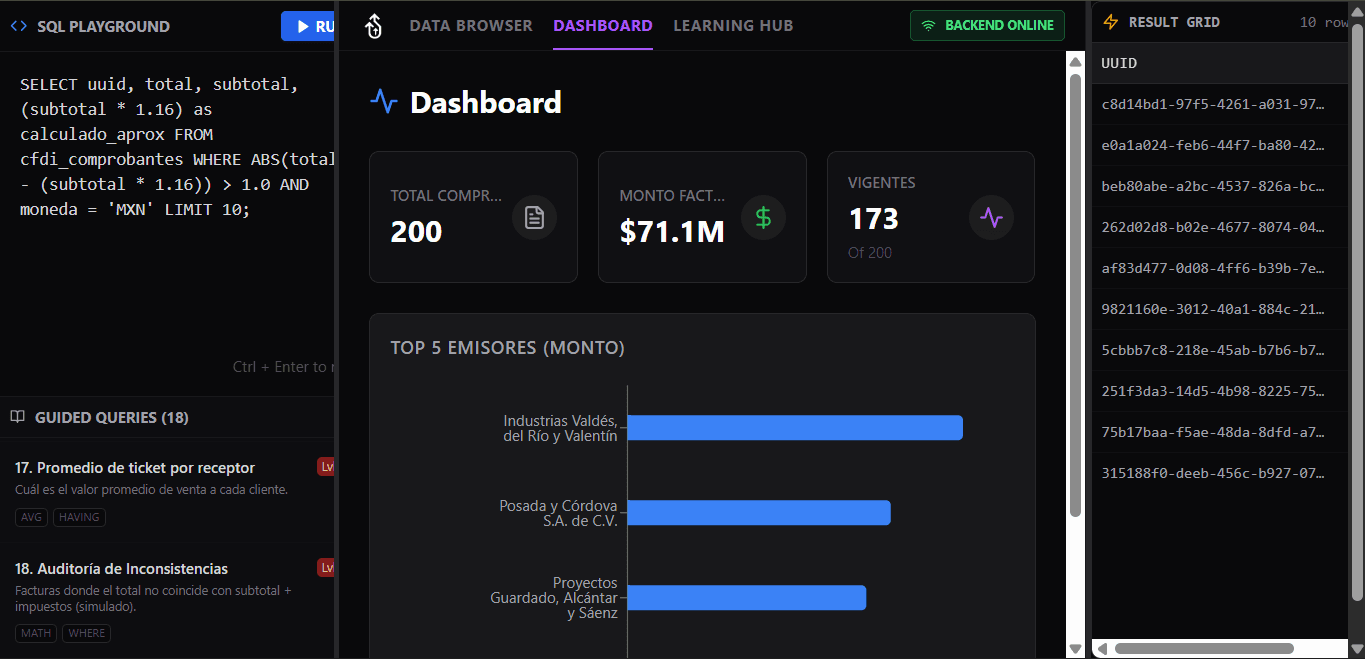The width and height of the screenshot is (1365, 659).
Task: Click the Backend Online status badge
Action: pos(987,26)
